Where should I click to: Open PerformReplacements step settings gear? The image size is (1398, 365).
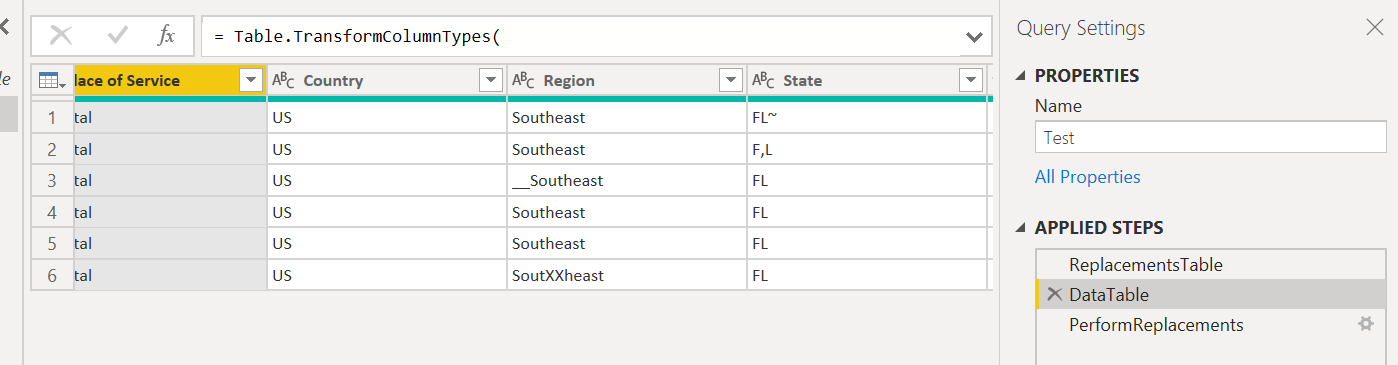pos(1365,324)
